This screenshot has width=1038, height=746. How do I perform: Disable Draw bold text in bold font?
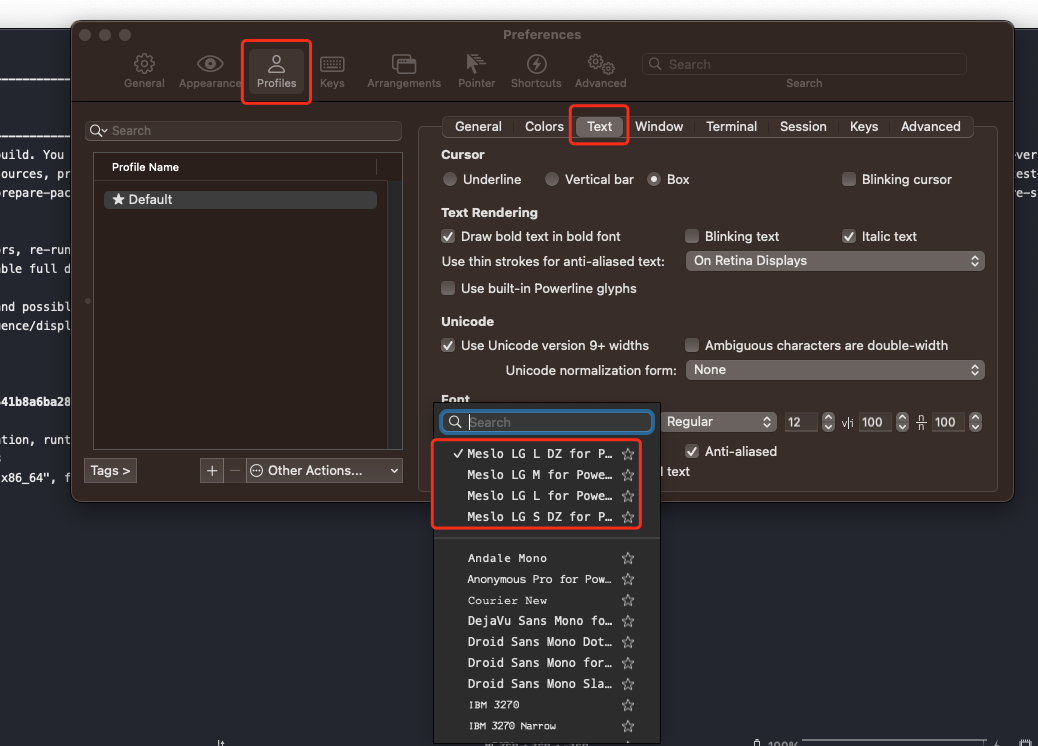pyautogui.click(x=448, y=237)
